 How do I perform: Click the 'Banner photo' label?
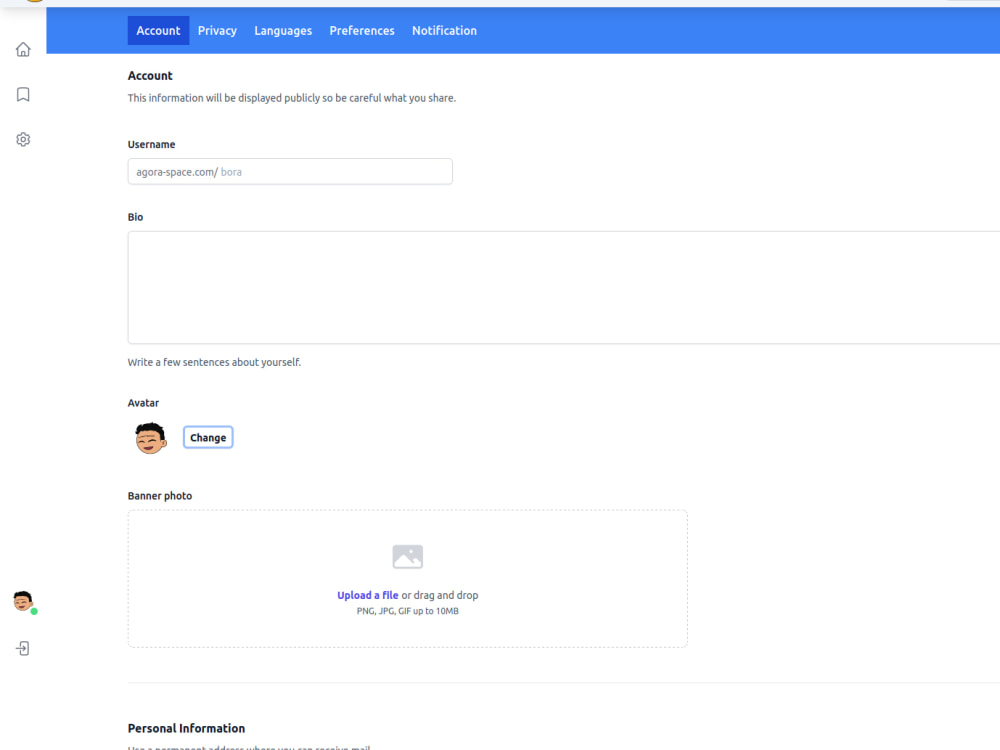pyautogui.click(x=159, y=496)
